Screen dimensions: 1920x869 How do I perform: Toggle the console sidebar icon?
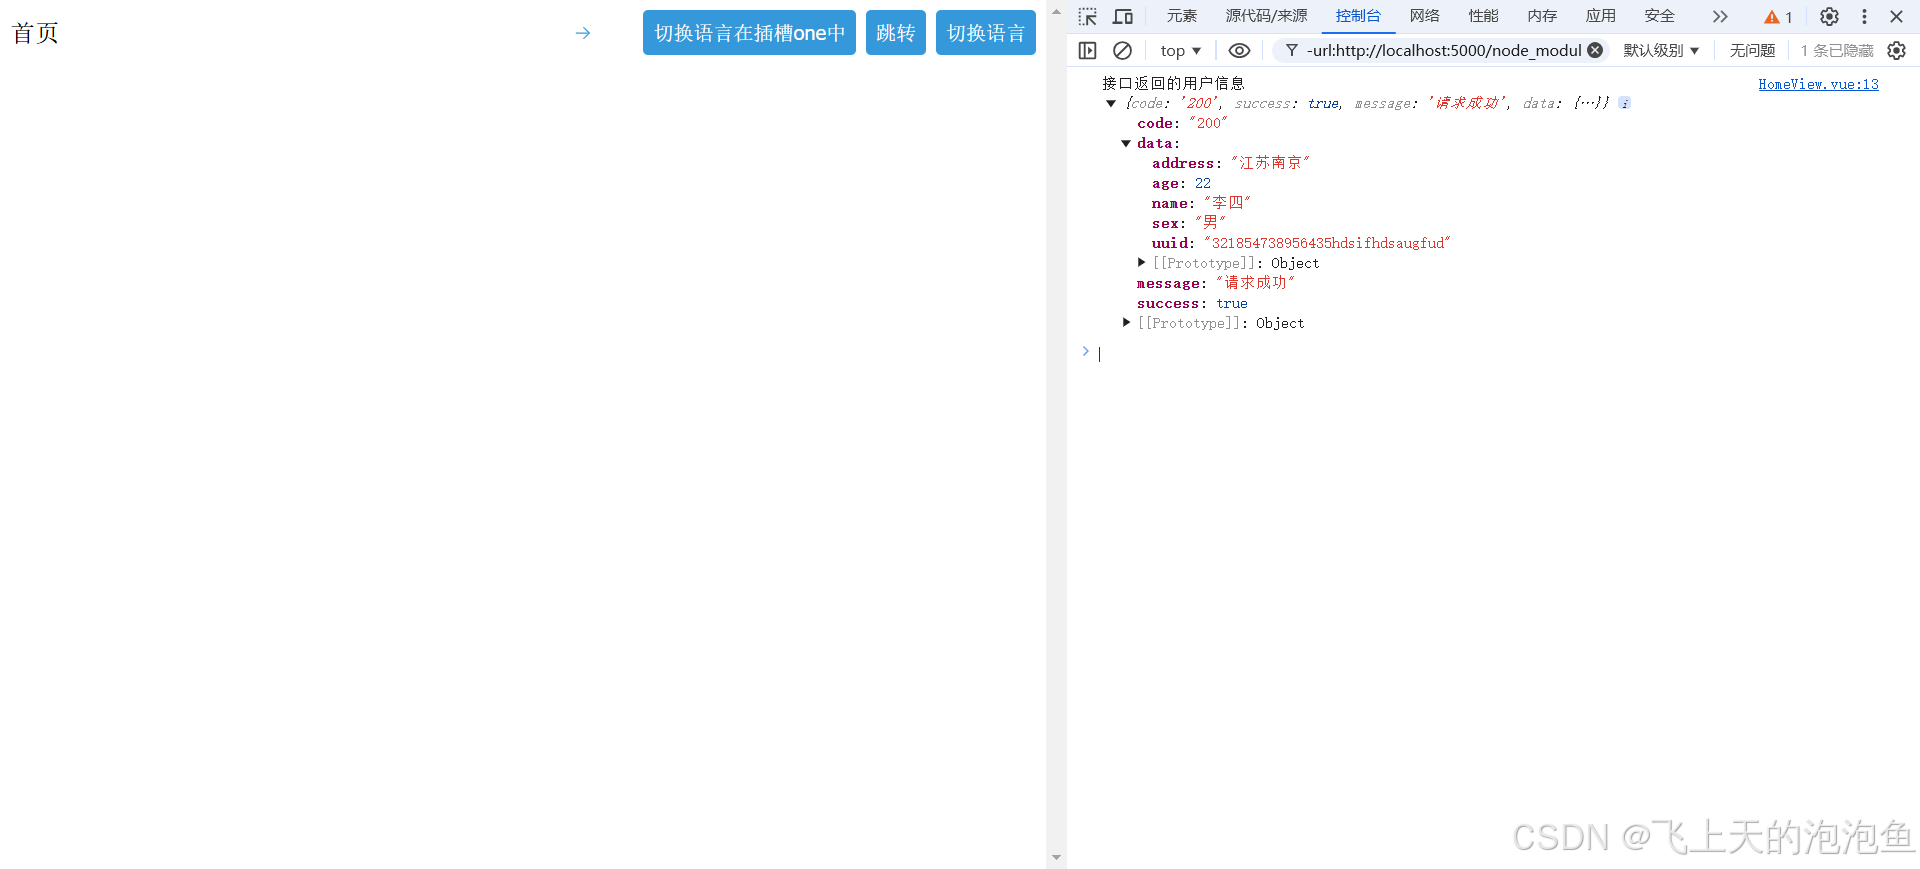coord(1088,50)
